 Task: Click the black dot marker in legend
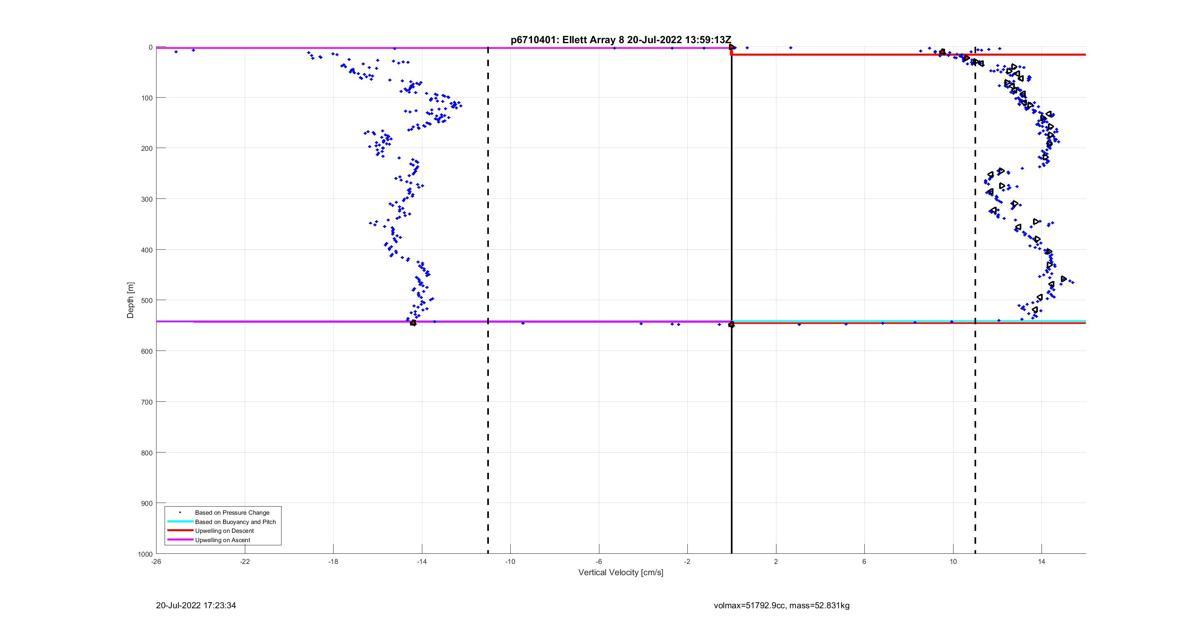179,513
